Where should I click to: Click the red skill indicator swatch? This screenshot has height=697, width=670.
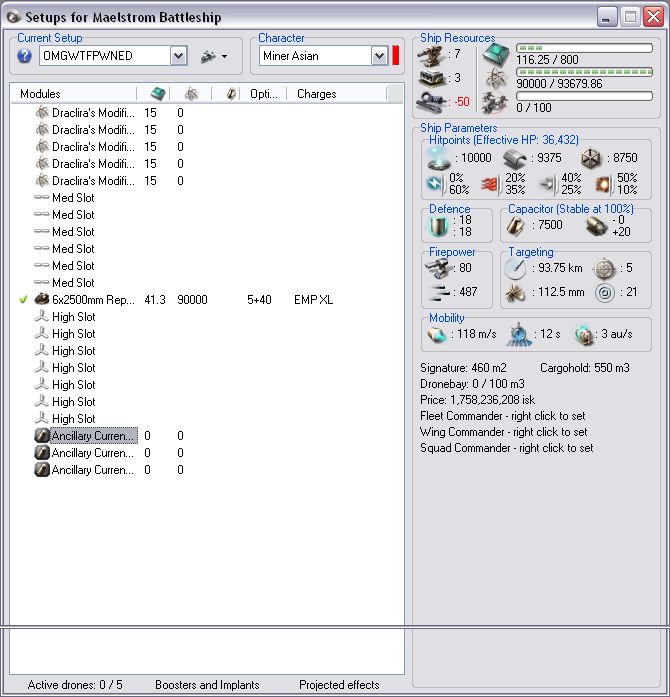pos(396,56)
